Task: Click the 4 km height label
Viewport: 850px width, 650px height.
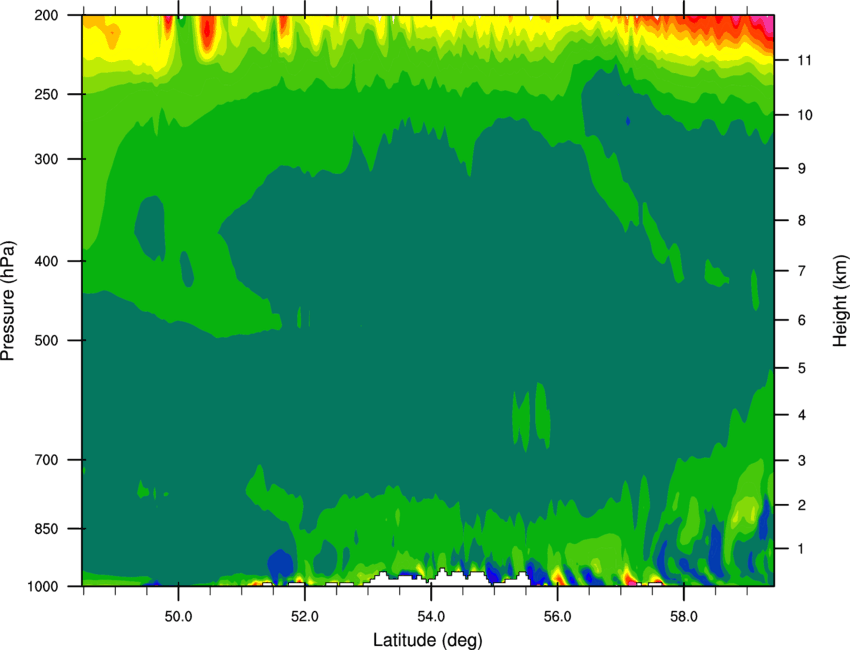Action: 802,415
